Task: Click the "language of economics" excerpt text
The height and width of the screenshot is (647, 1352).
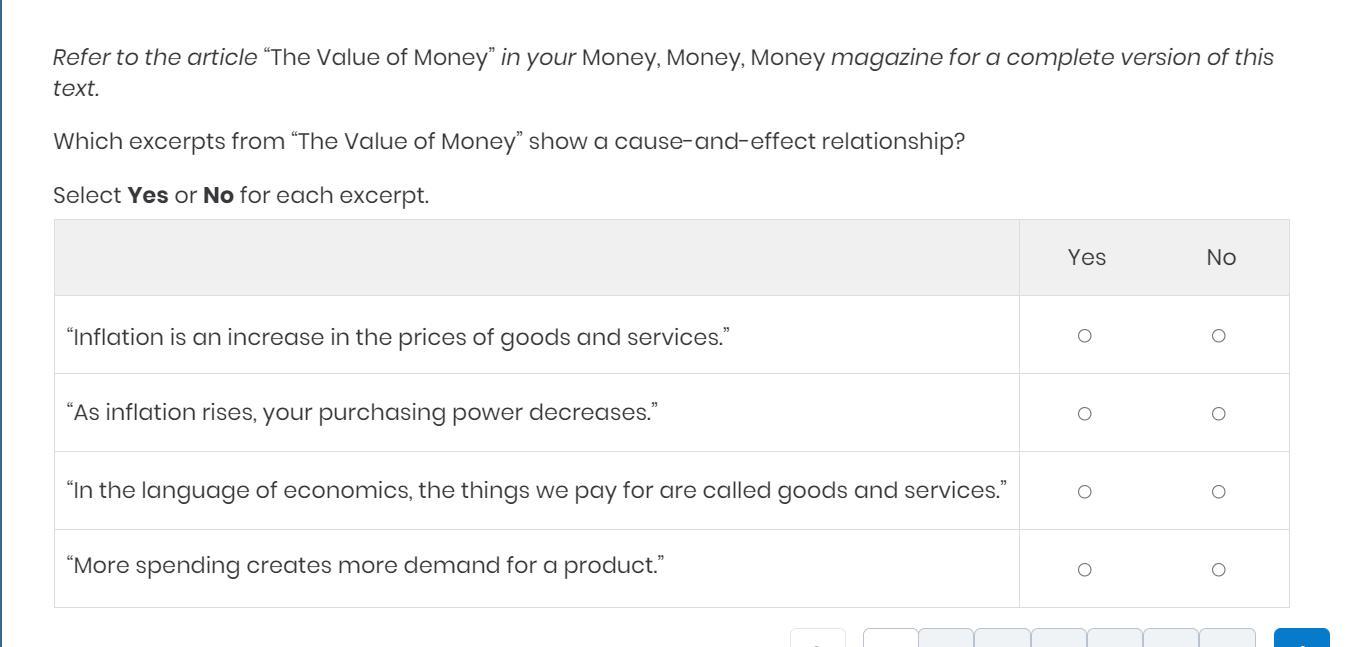Action: [x=536, y=491]
